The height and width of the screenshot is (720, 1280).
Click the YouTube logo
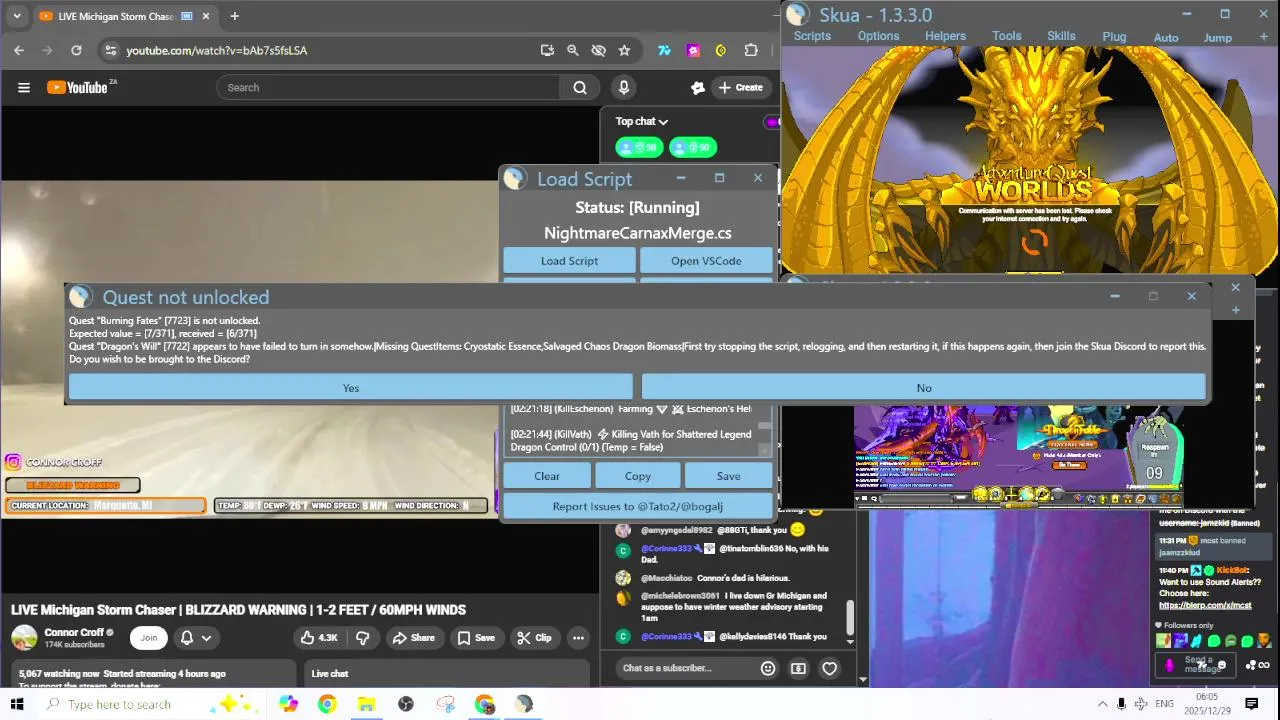78,87
